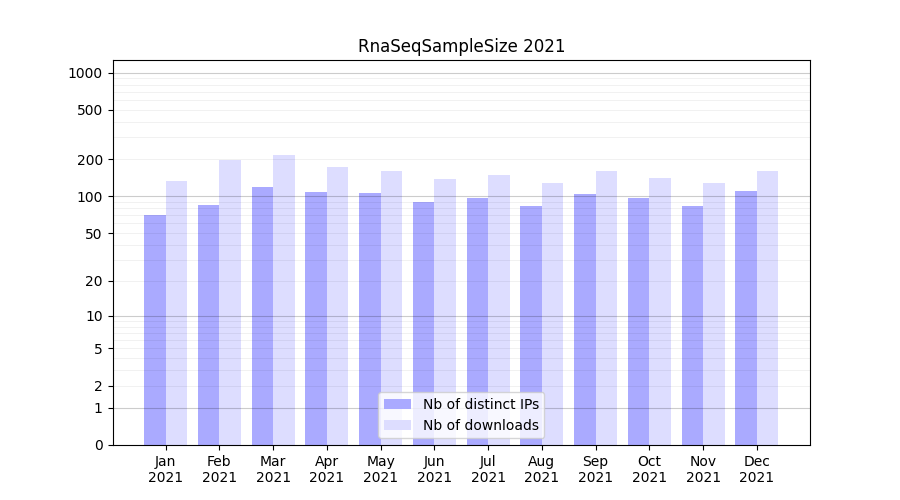Select the 100 y-axis tick label
900x500 pixels.
click(x=90, y=197)
